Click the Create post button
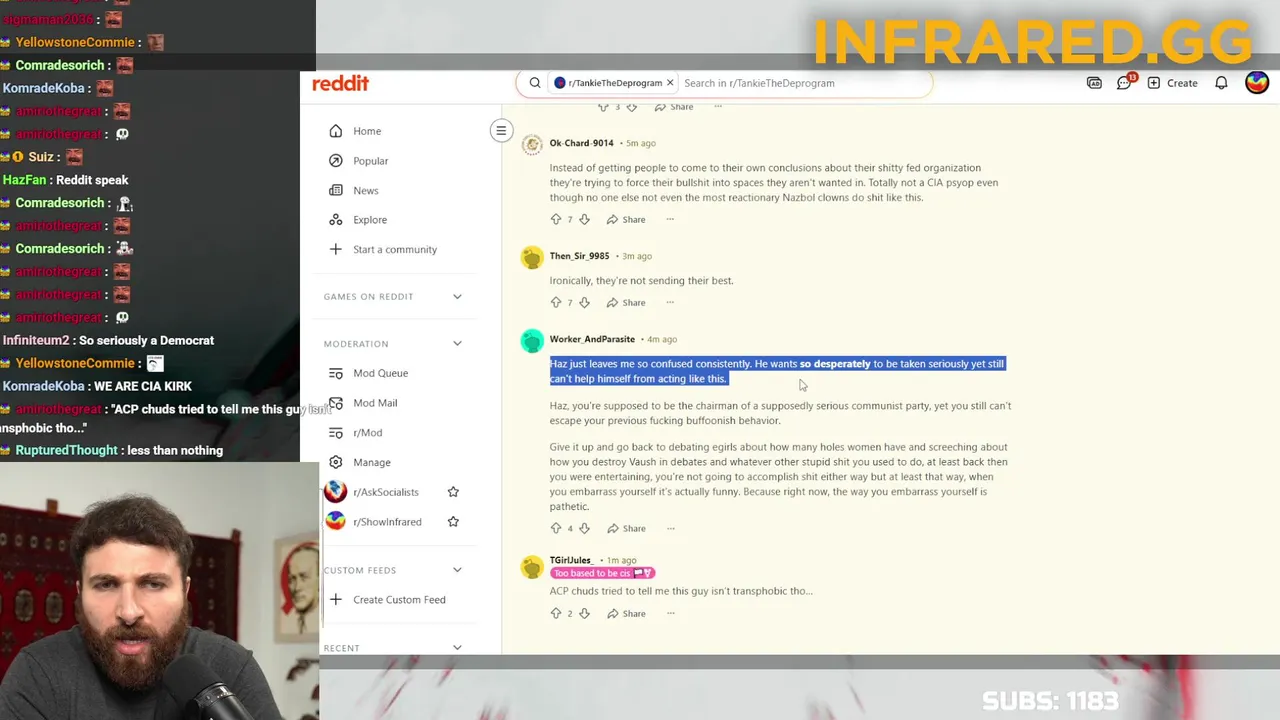Viewport: 1280px width, 720px height. pyautogui.click(x=1172, y=83)
